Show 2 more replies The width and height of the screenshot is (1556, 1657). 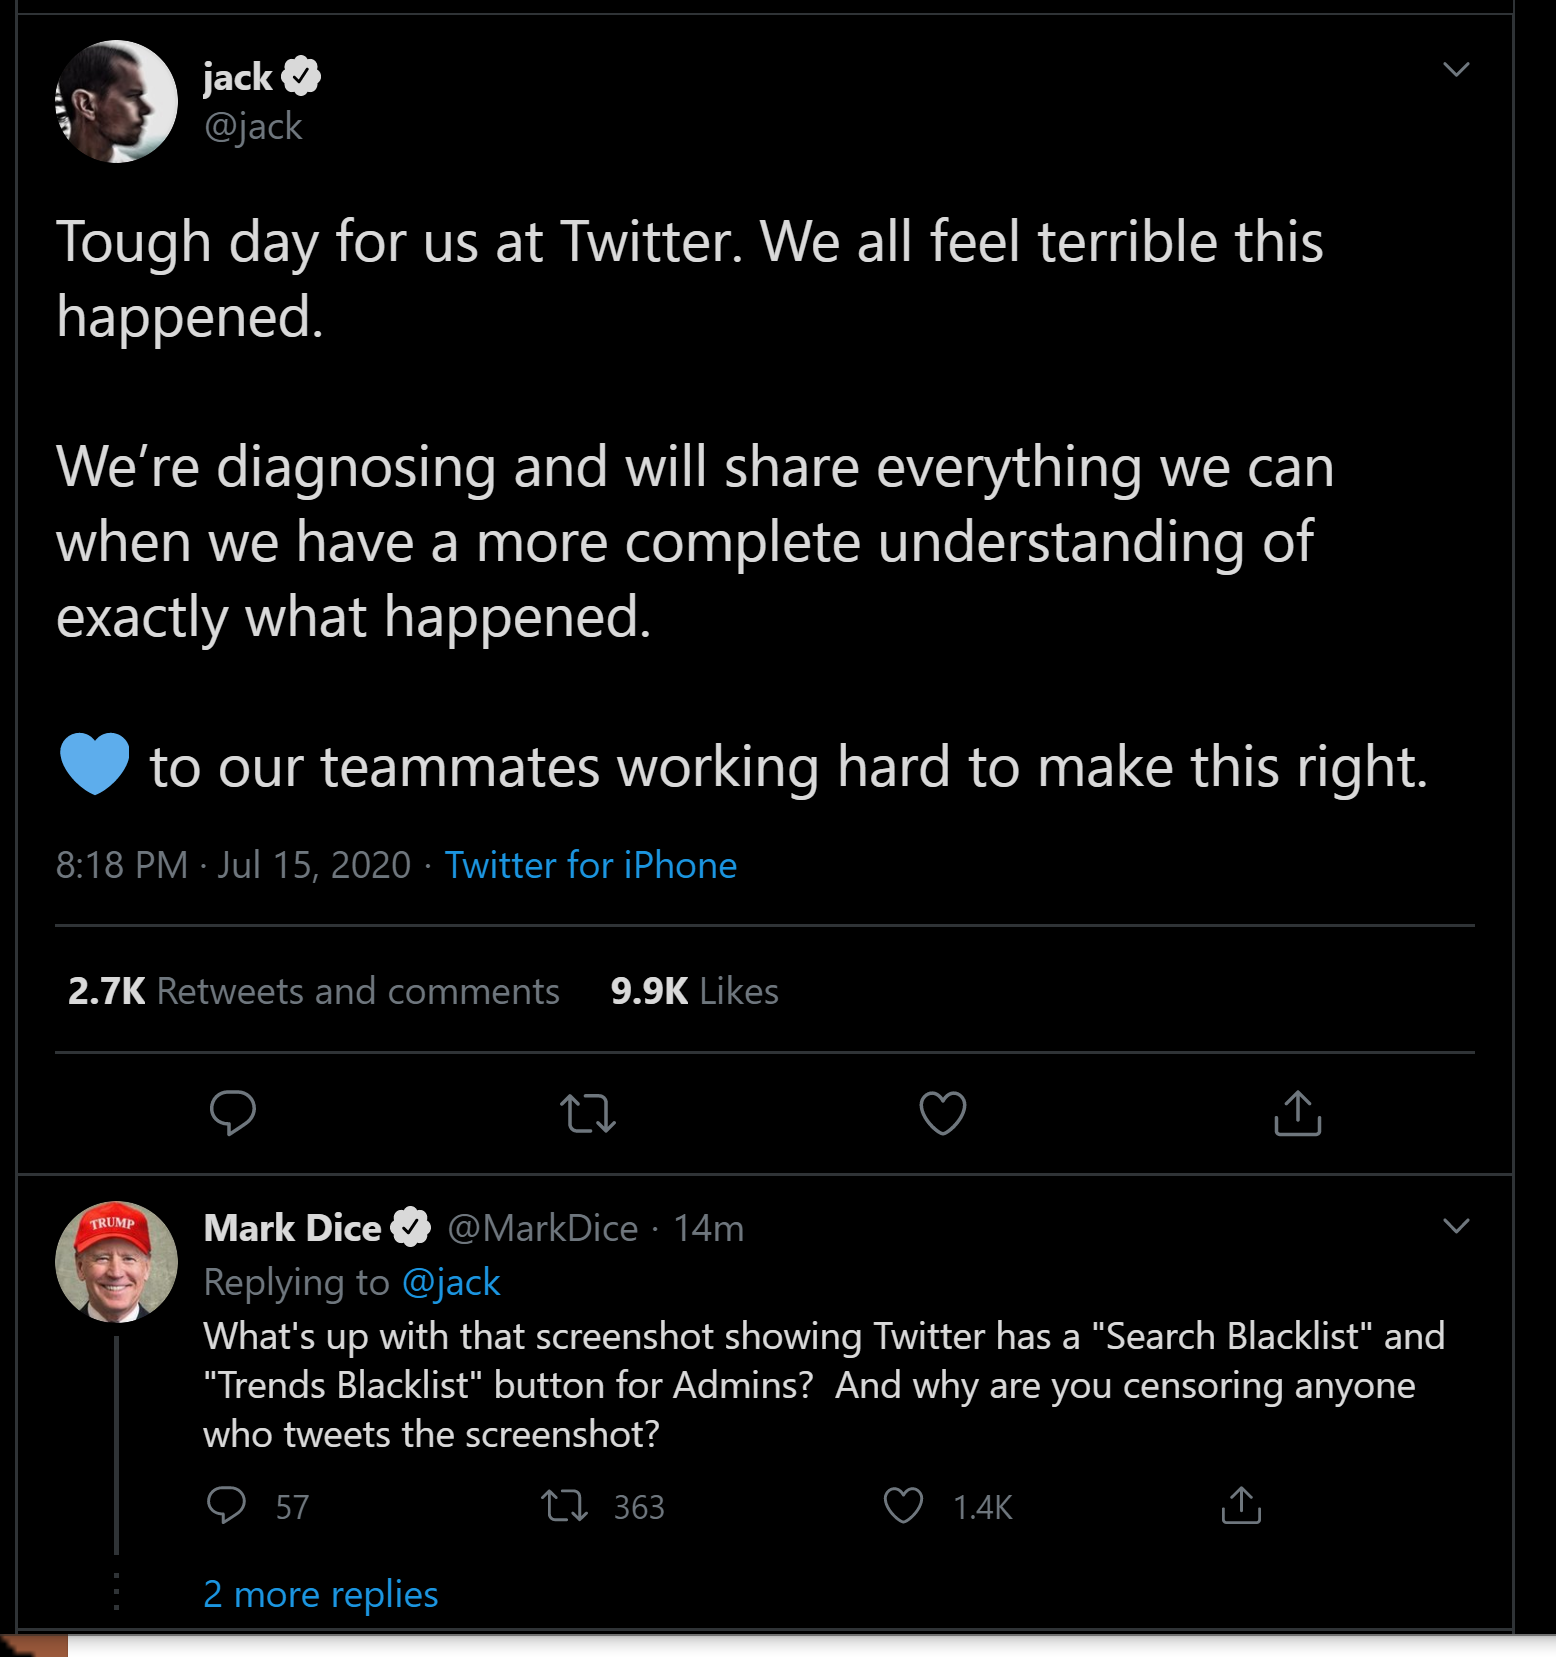pos(321,1594)
